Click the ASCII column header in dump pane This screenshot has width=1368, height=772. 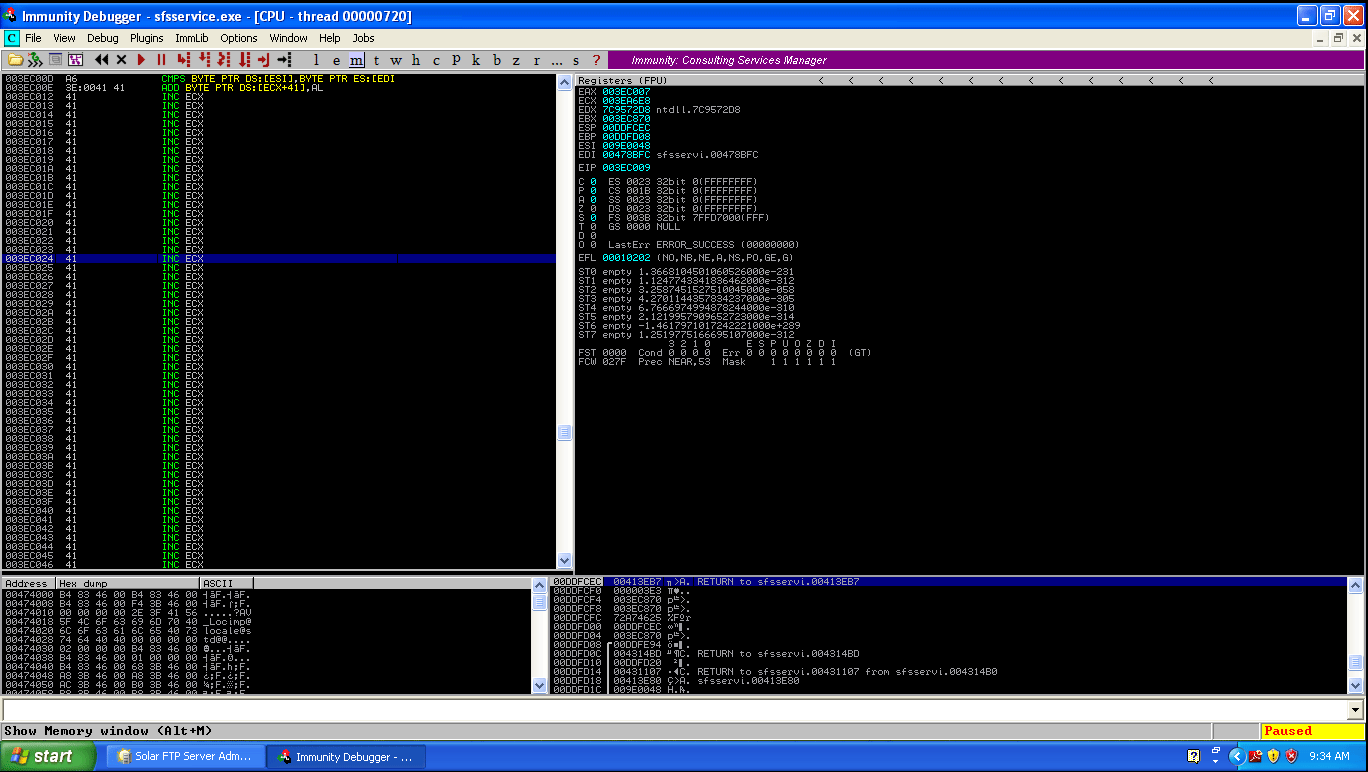227,583
